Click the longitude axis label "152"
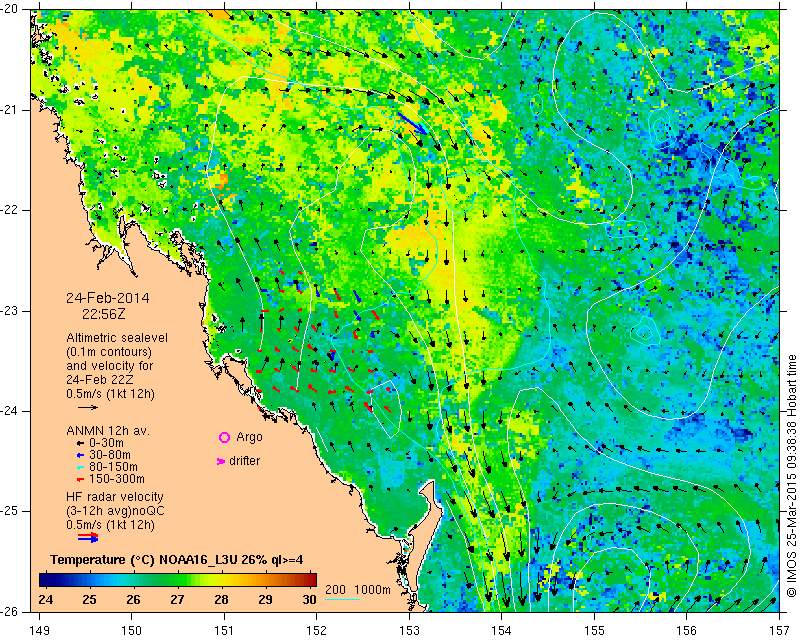800x640 pixels. pyautogui.click(x=316, y=631)
